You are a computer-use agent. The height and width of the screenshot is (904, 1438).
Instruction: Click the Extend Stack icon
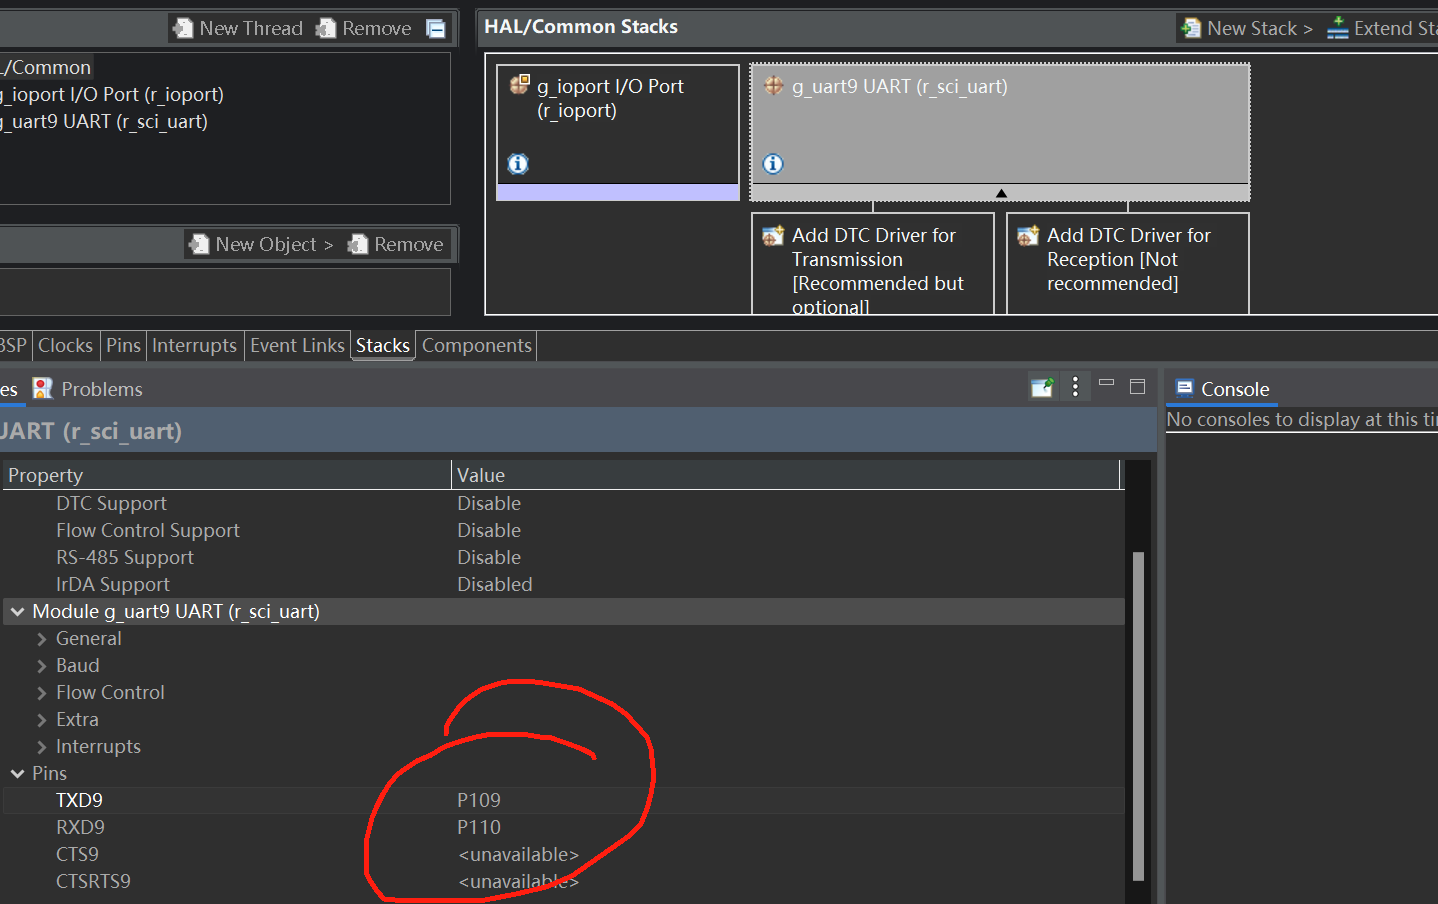(x=1338, y=28)
